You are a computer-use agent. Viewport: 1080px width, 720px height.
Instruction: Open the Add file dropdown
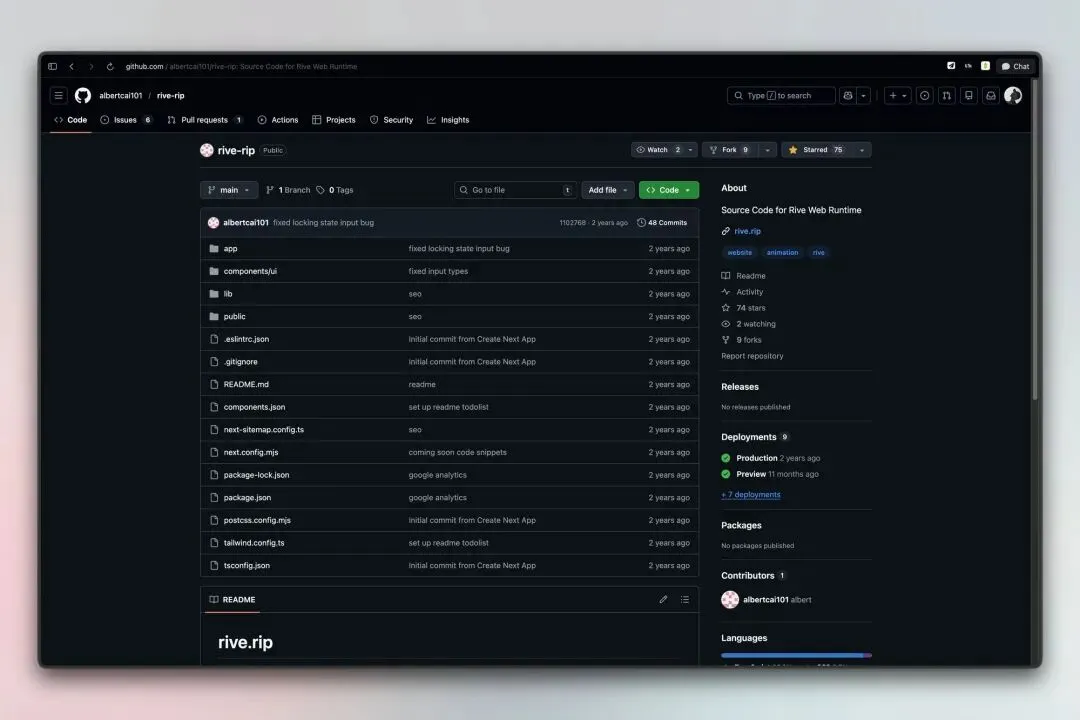tap(608, 190)
